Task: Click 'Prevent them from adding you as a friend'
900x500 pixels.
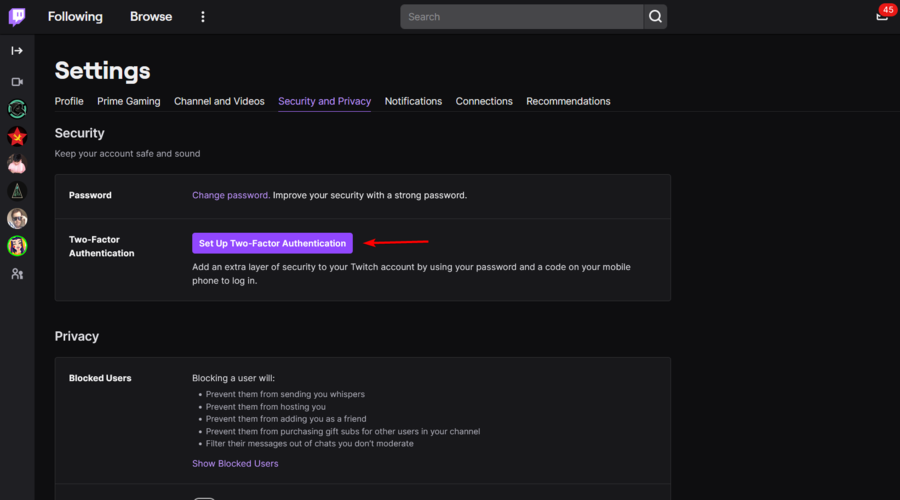Action: [286, 419]
